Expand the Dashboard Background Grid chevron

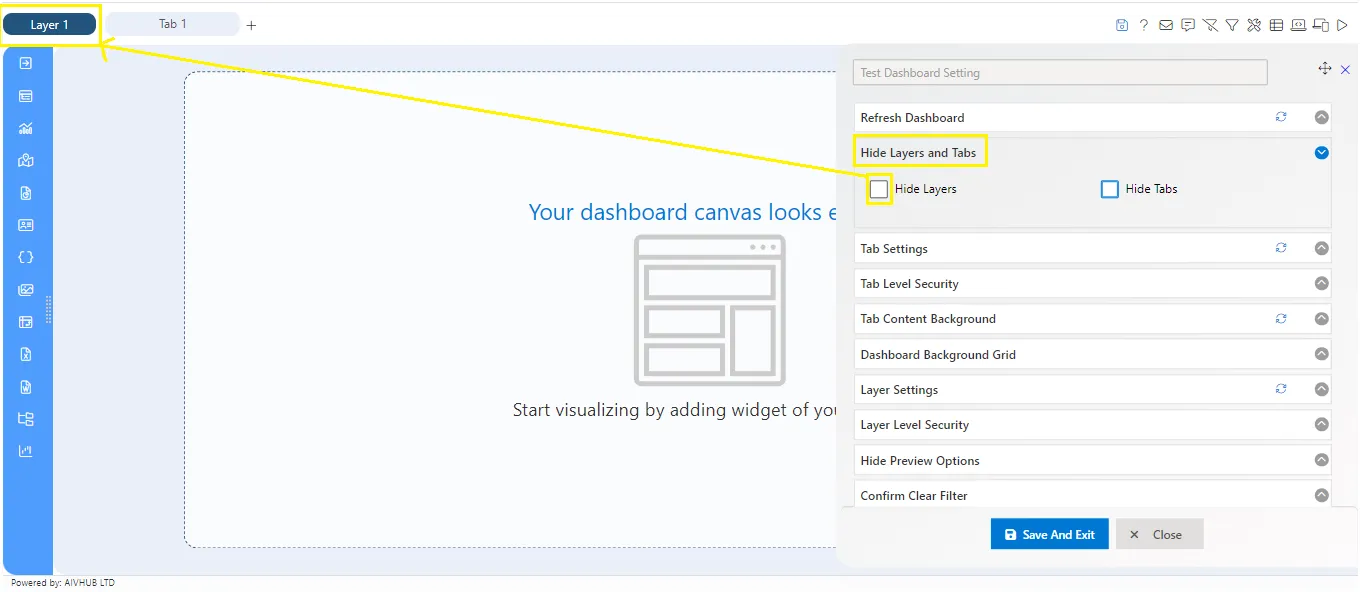(1322, 354)
